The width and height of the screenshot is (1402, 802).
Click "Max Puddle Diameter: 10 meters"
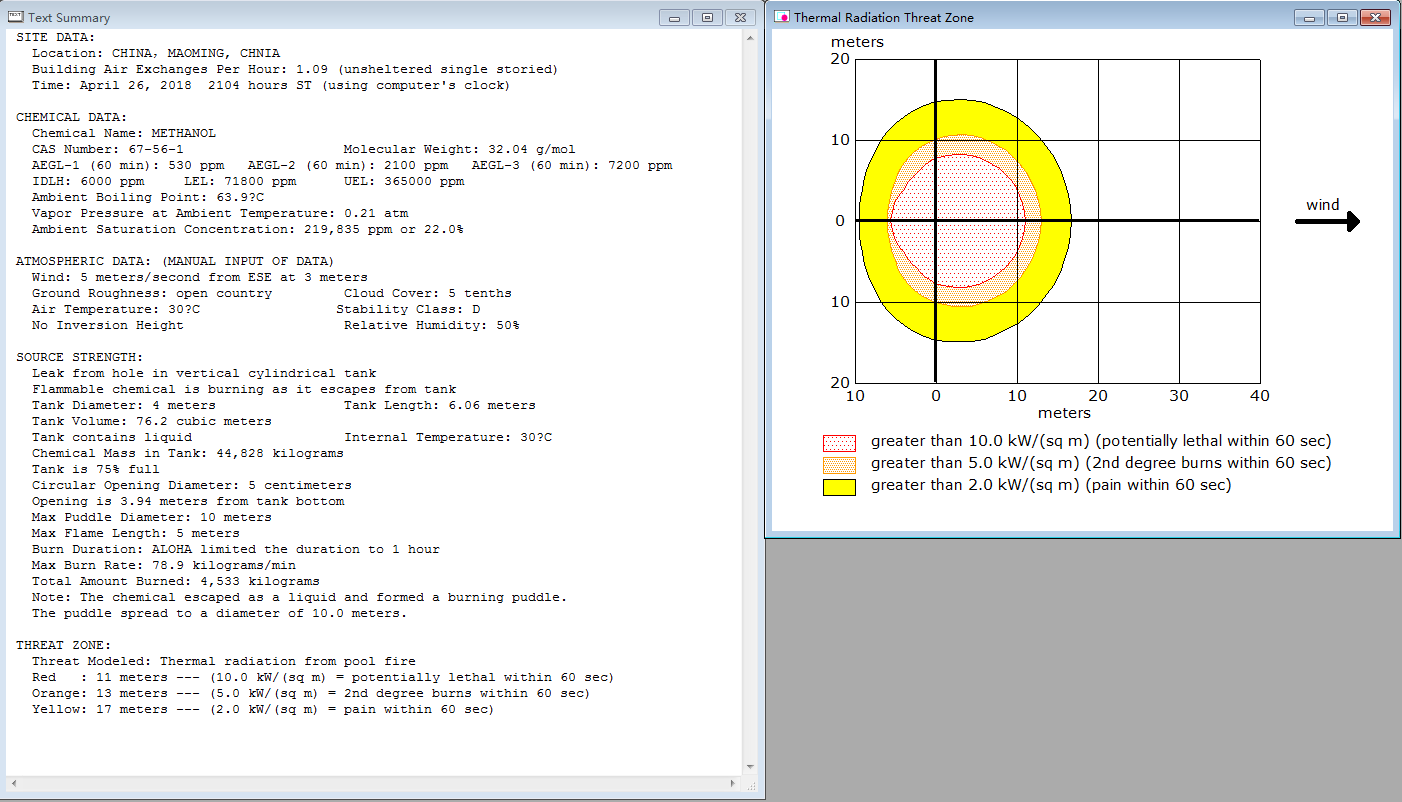(152, 517)
